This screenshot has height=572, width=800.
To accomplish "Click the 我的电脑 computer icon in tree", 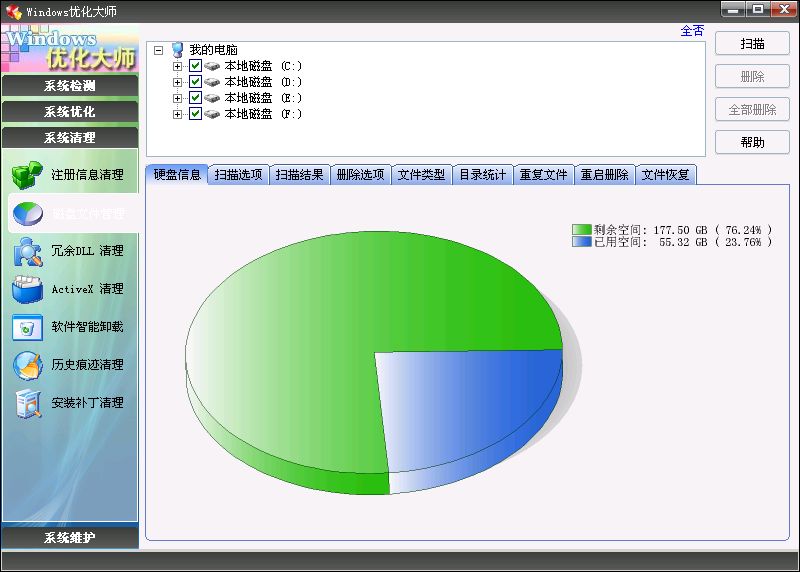I will tap(178, 50).
